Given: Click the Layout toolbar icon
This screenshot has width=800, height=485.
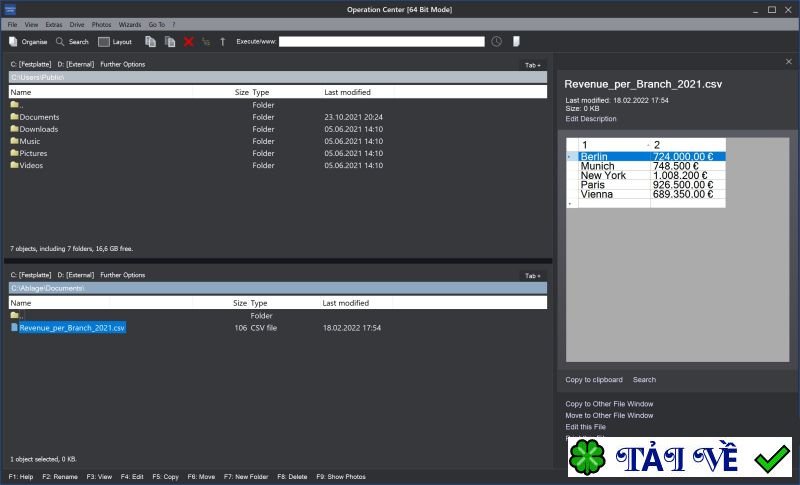Looking at the screenshot, I should [x=104, y=42].
